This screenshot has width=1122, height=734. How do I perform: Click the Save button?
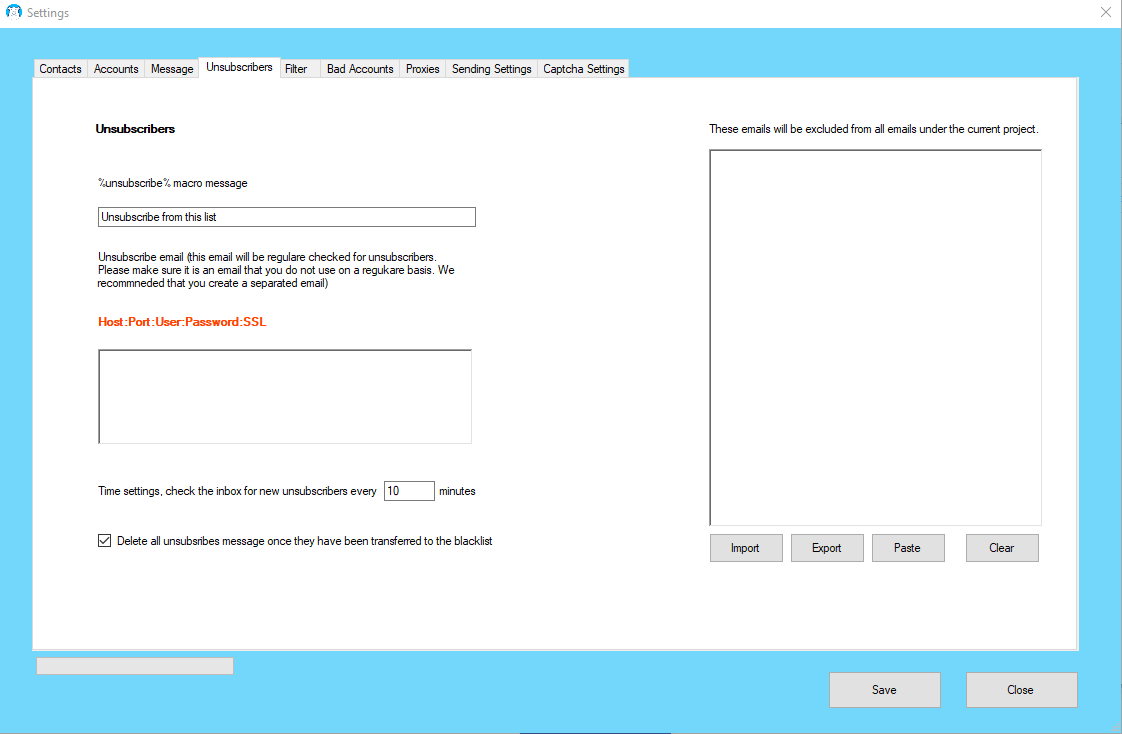(884, 690)
